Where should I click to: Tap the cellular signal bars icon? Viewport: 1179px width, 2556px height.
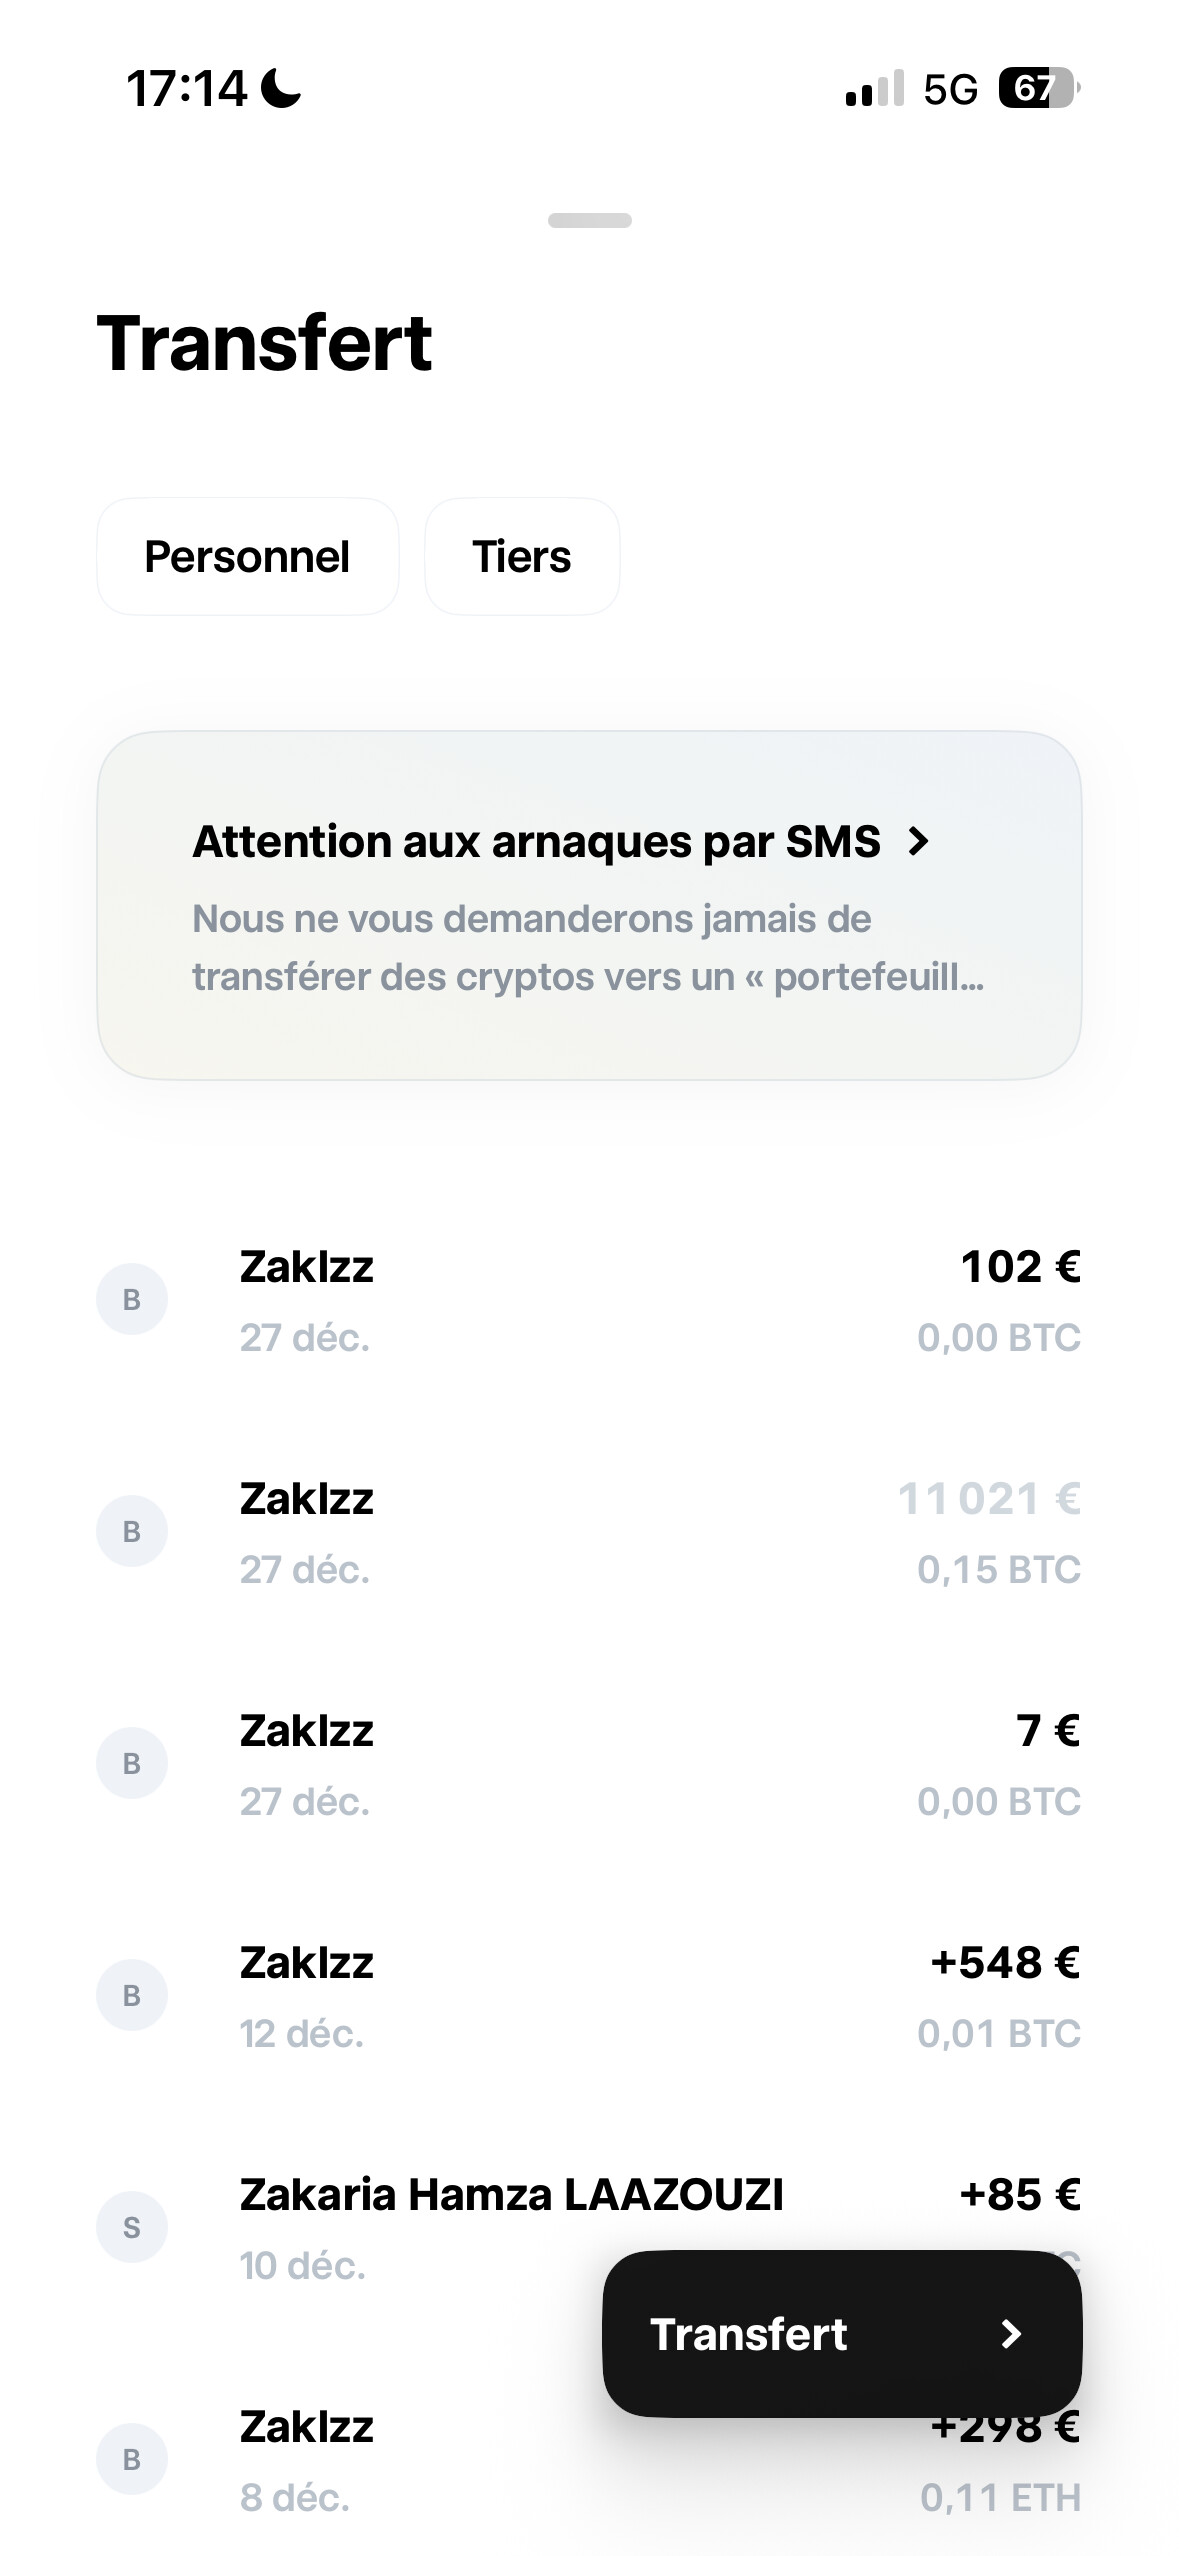pyautogui.click(x=874, y=89)
